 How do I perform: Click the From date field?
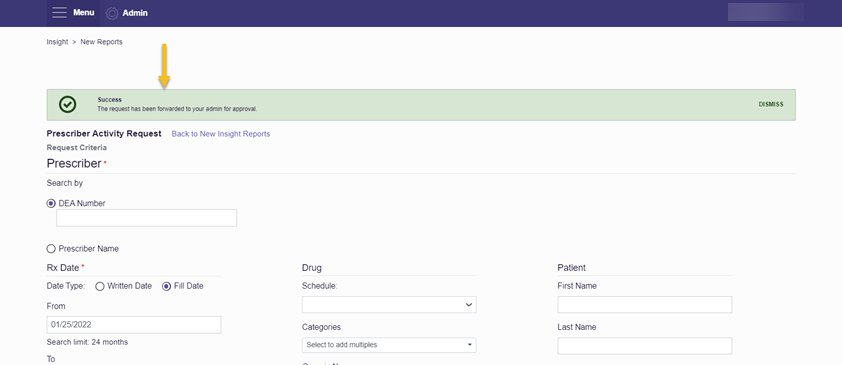134,325
